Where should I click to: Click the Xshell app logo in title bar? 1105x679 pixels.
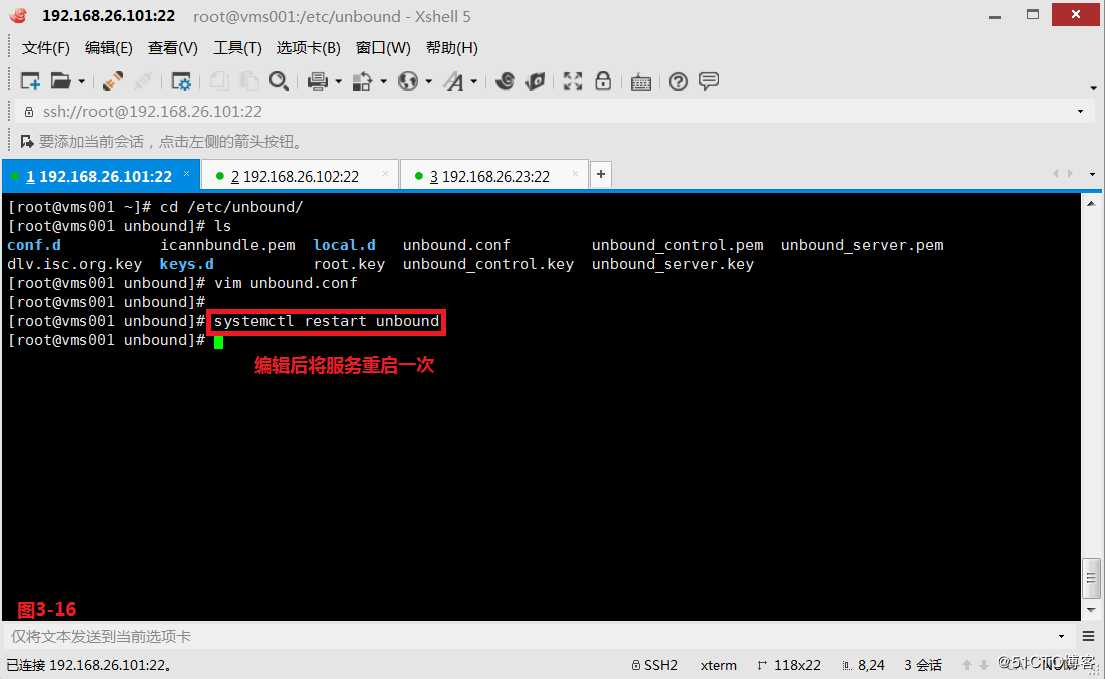[x=18, y=15]
